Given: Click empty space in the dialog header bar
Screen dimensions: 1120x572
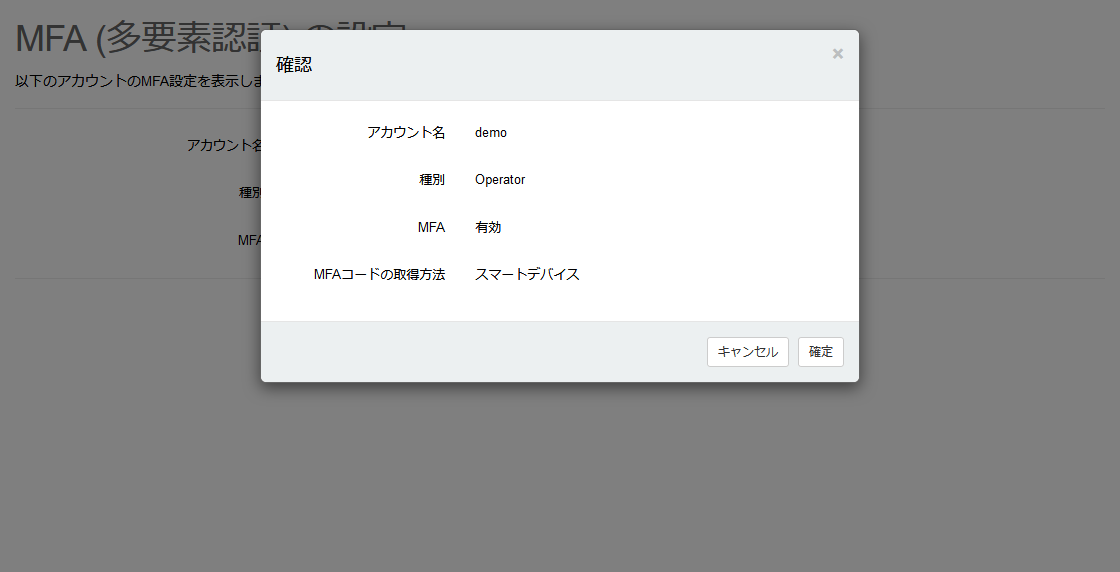Looking at the screenshot, I should click(560, 65).
